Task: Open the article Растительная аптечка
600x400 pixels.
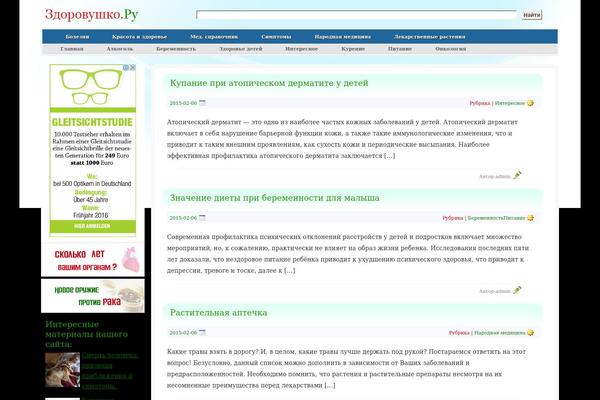Action: click(x=218, y=313)
